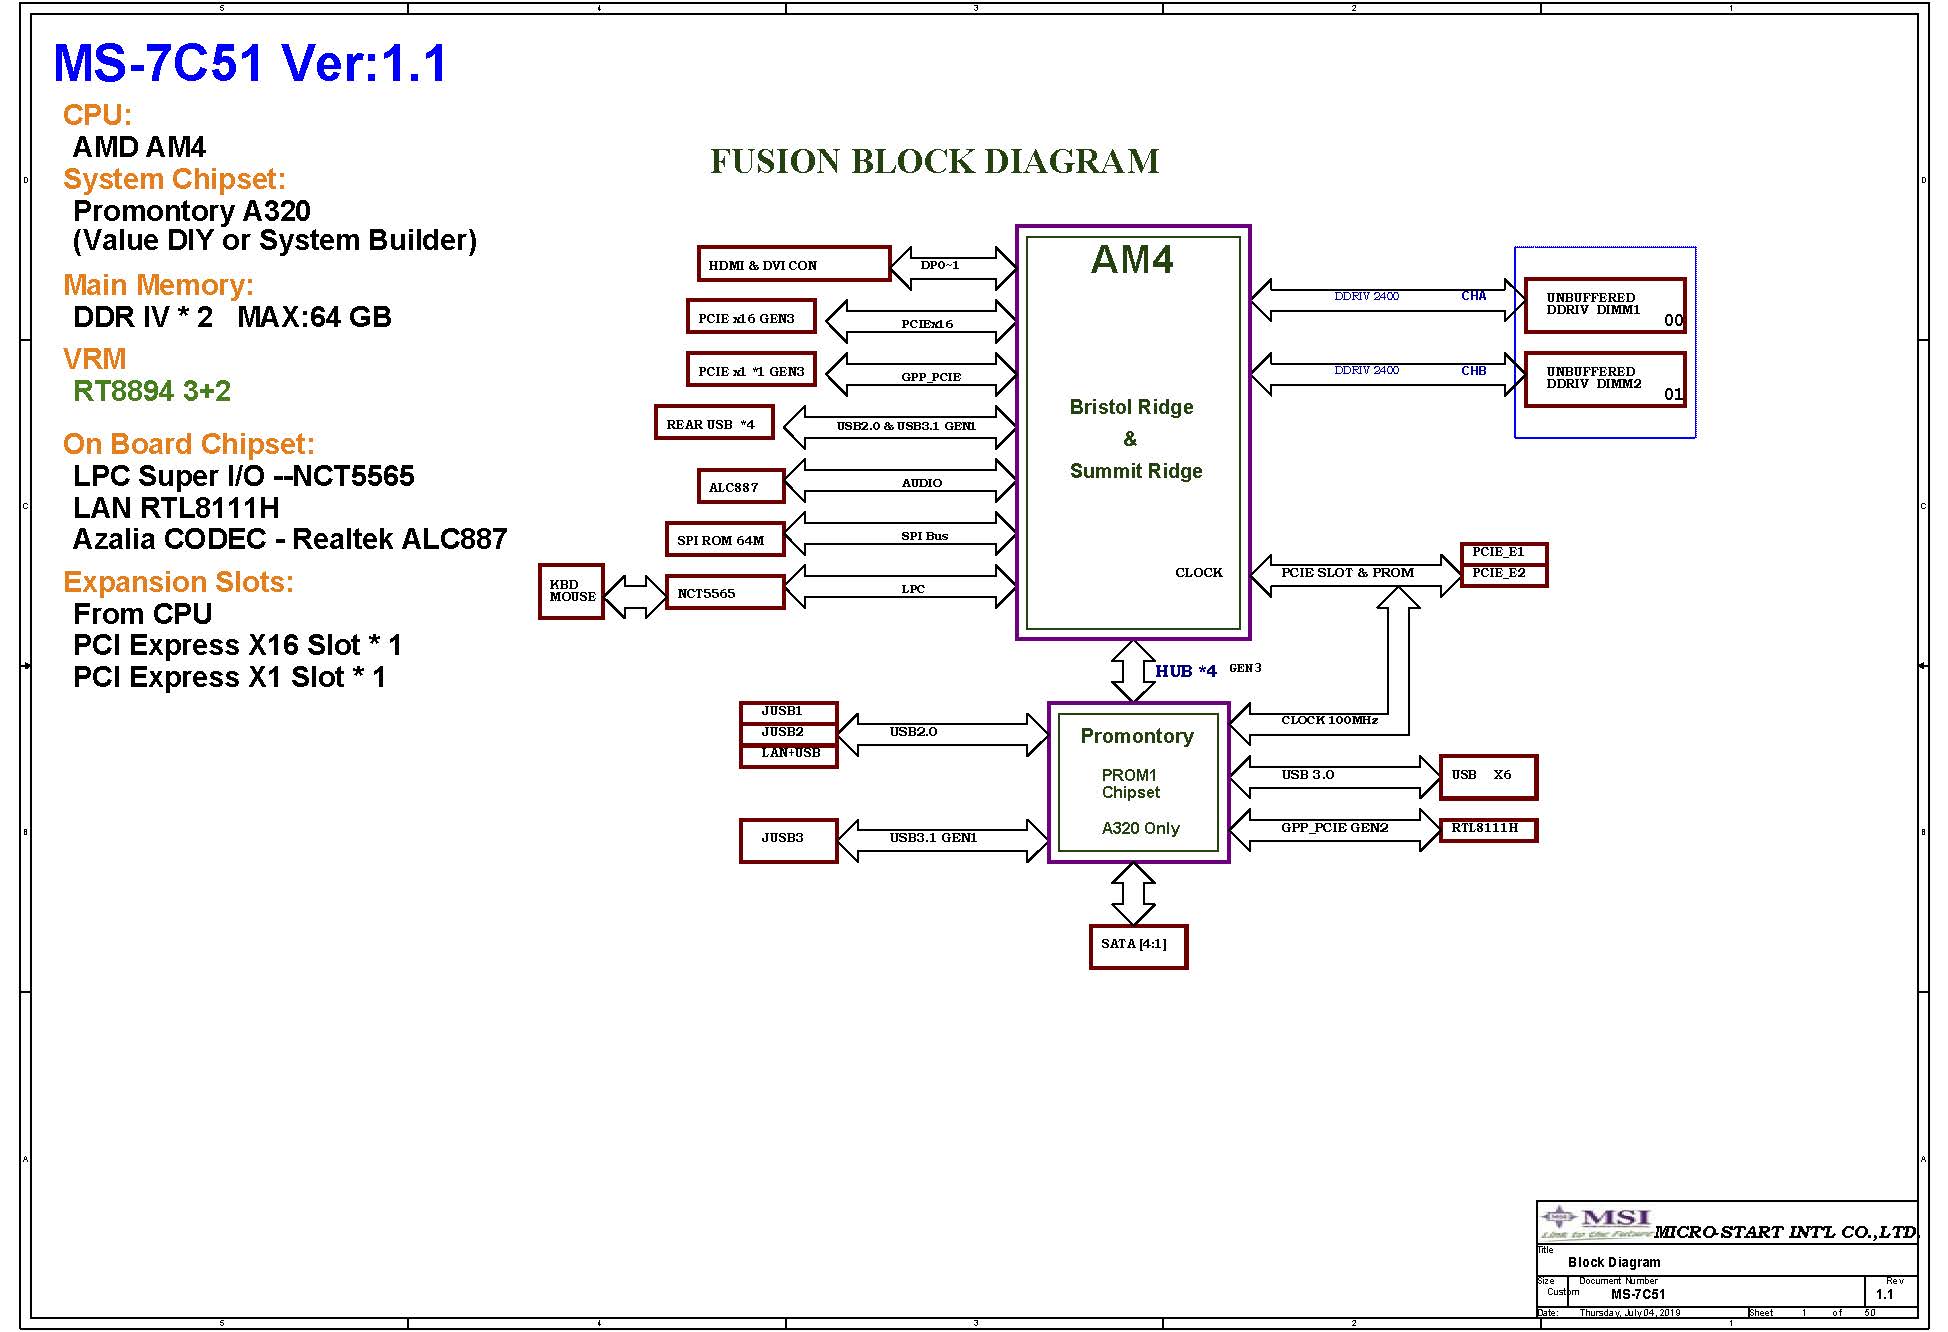Select the 'AUDIO' arrow label
The width and height of the screenshot is (1948, 1332).
pos(922,483)
